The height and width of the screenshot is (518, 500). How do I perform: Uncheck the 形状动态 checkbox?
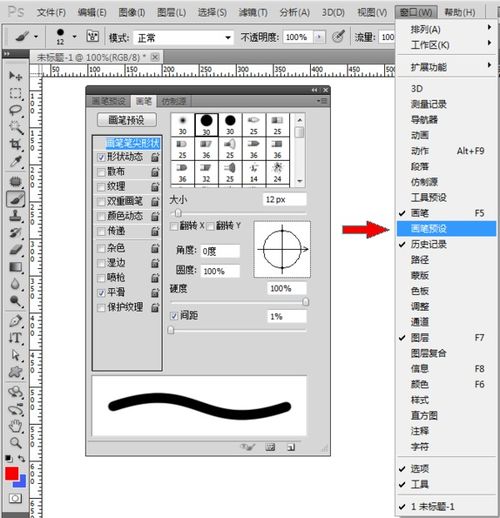101,157
